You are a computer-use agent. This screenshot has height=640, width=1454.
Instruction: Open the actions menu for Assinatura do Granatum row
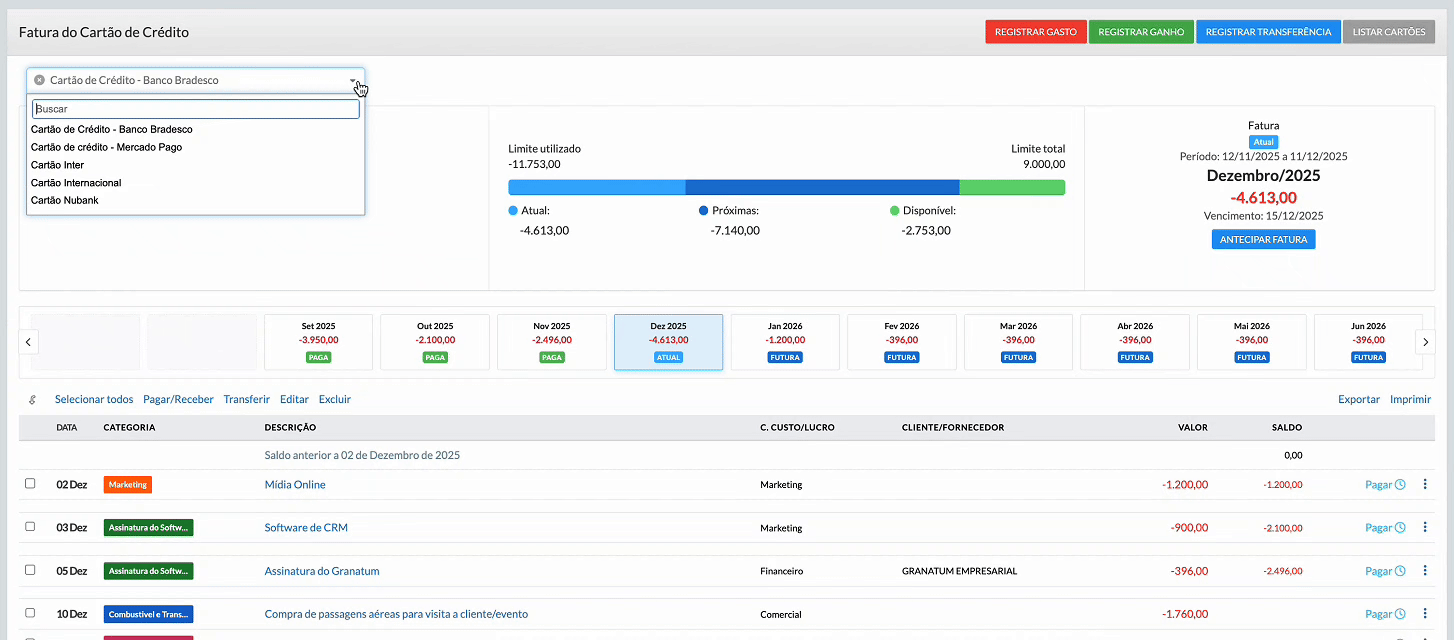pos(1425,571)
